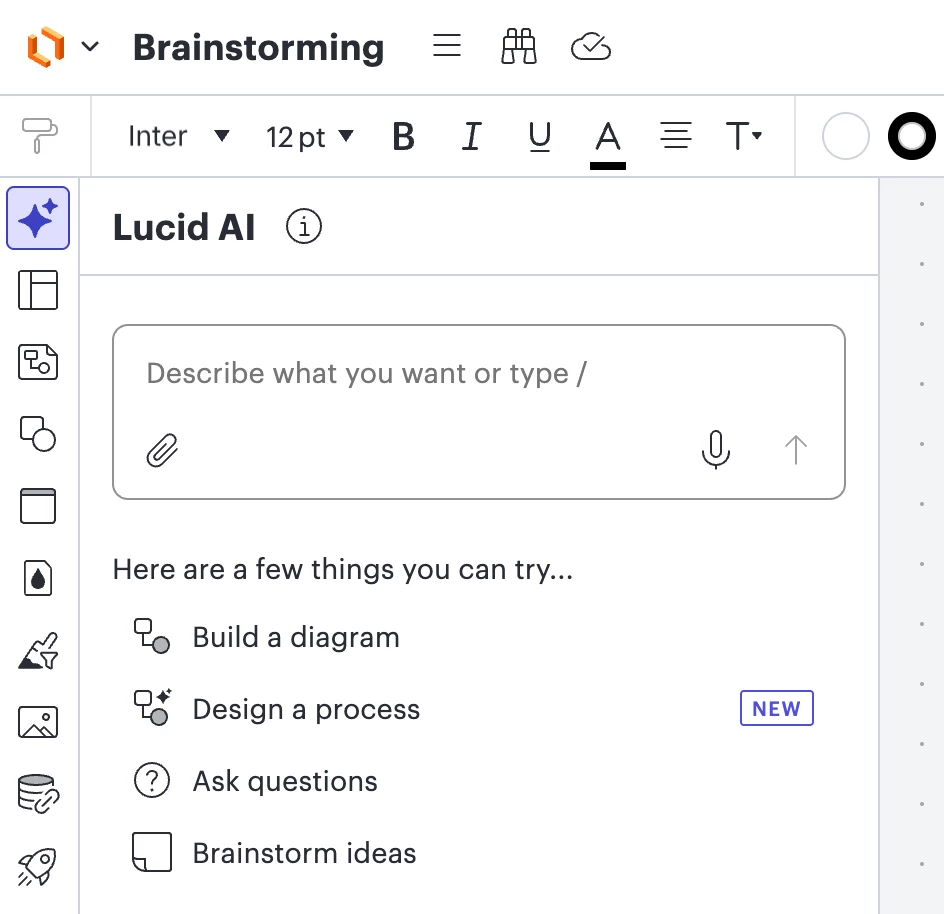The width and height of the screenshot is (944, 914).
Task: Select the paint roller format painter
Action: click(39, 135)
